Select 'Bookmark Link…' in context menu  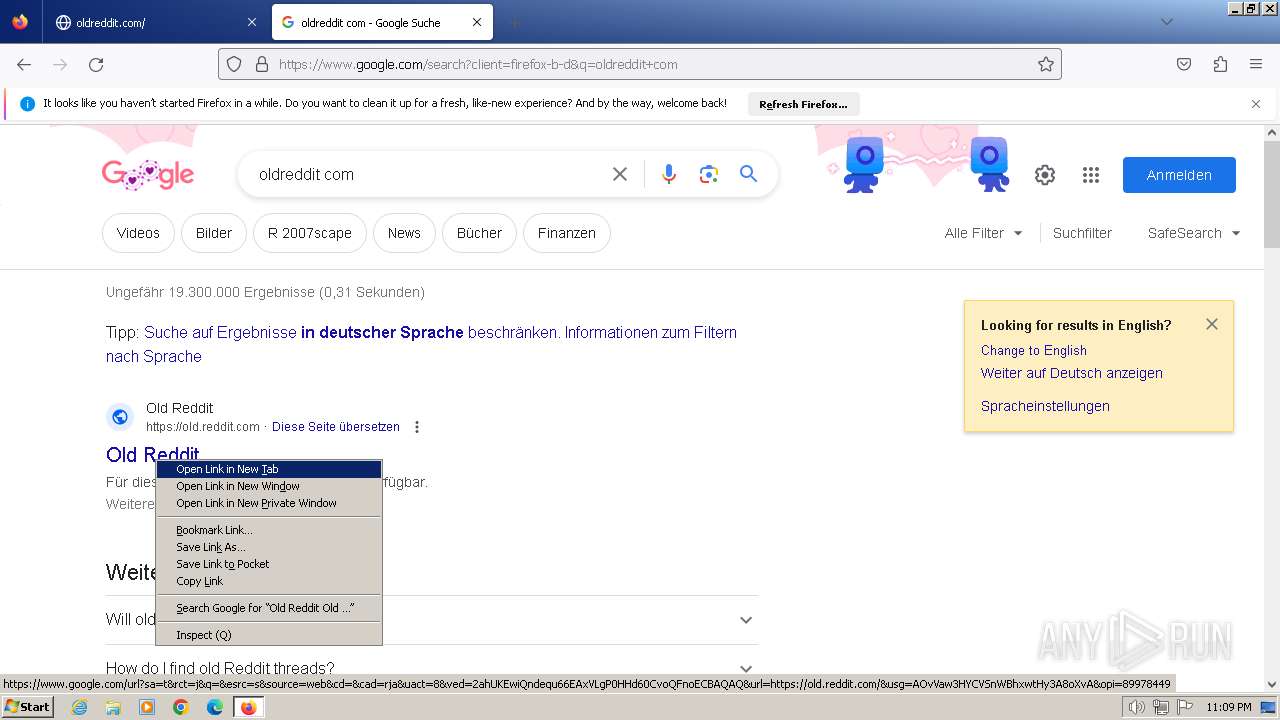coord(269,530)
